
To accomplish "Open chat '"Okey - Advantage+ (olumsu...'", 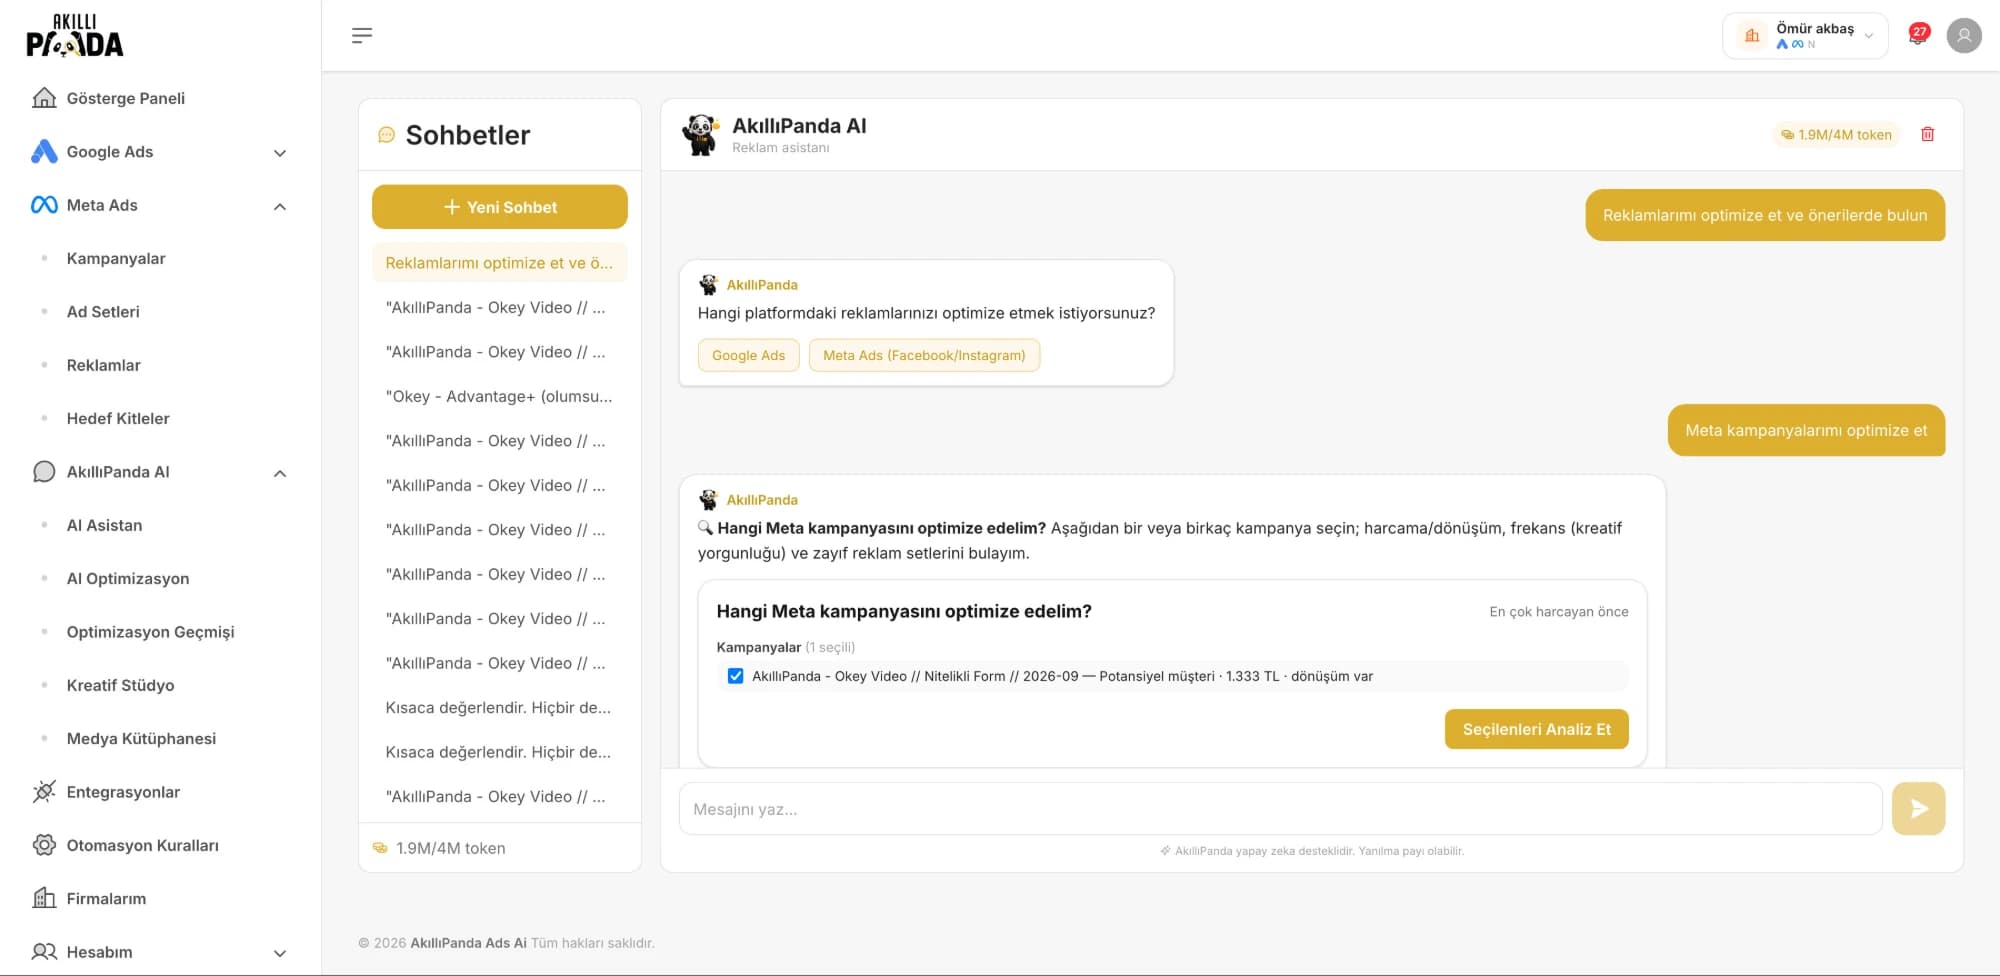I will click(x=499, y=396).
